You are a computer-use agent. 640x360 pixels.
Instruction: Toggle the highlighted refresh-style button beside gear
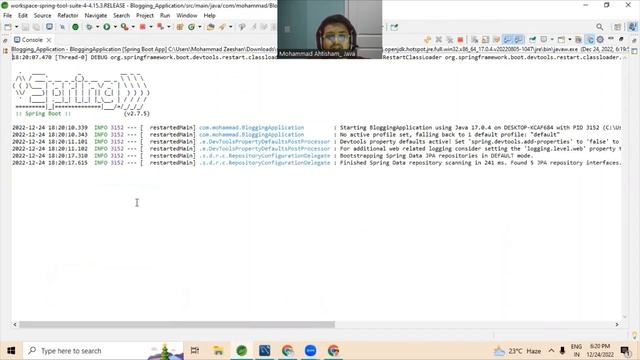click(589, 40)
